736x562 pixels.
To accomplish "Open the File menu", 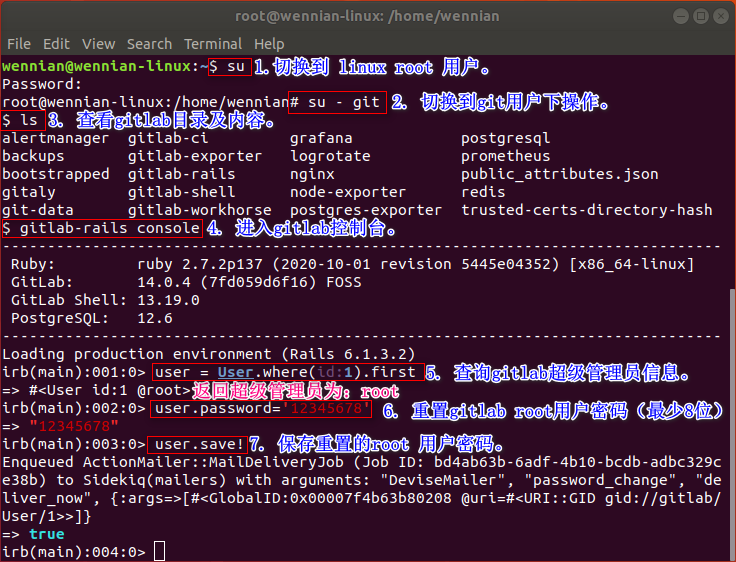I will 19,44.
